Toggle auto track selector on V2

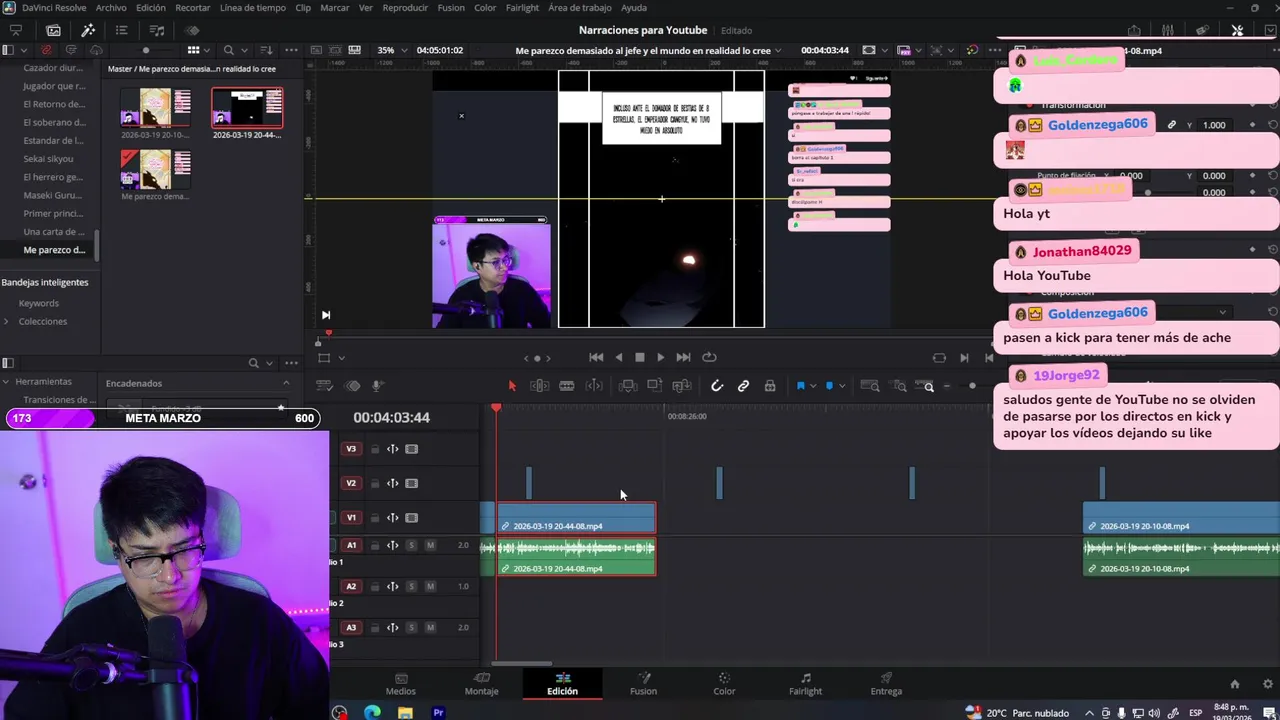393,483
